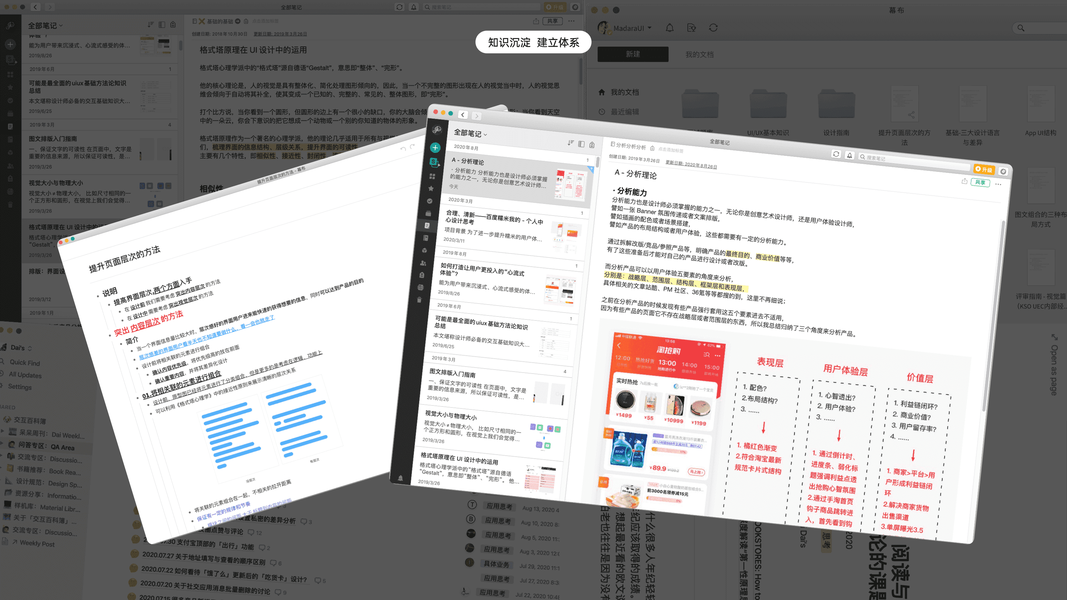Viewport: 1067px width, 600px height.
Task: Click the search field in the 幕布 window
Action: pyautogui.click(x=1040, y=28)
